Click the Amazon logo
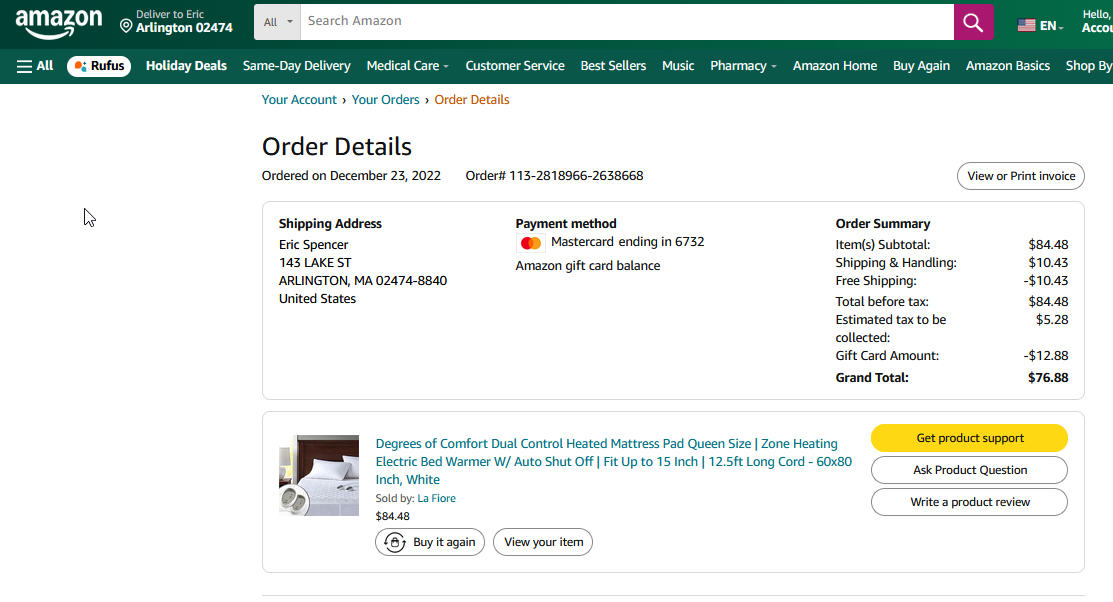Image resolution: width=1113 pixels, height=602 pixels. [59, 23]
